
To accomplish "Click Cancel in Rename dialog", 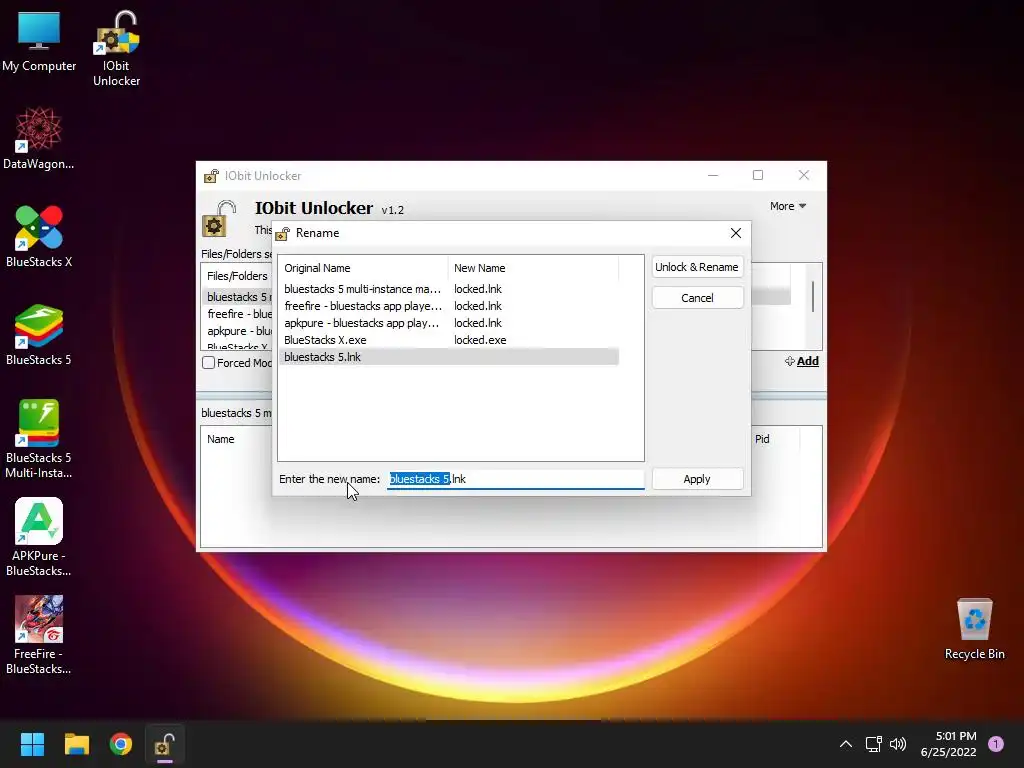I will (697, 298).
